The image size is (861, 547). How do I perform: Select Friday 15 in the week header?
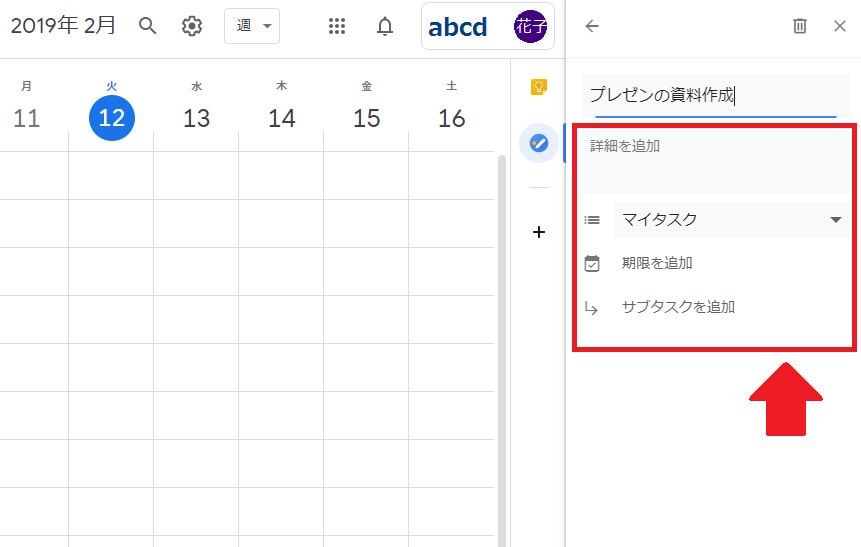pyautogui.click(x=367, y=118)
